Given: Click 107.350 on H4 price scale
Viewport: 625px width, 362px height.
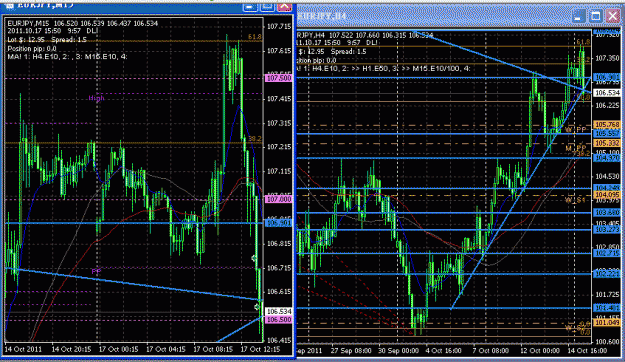Looking at the screenshot, I should [x=607, y=58].
